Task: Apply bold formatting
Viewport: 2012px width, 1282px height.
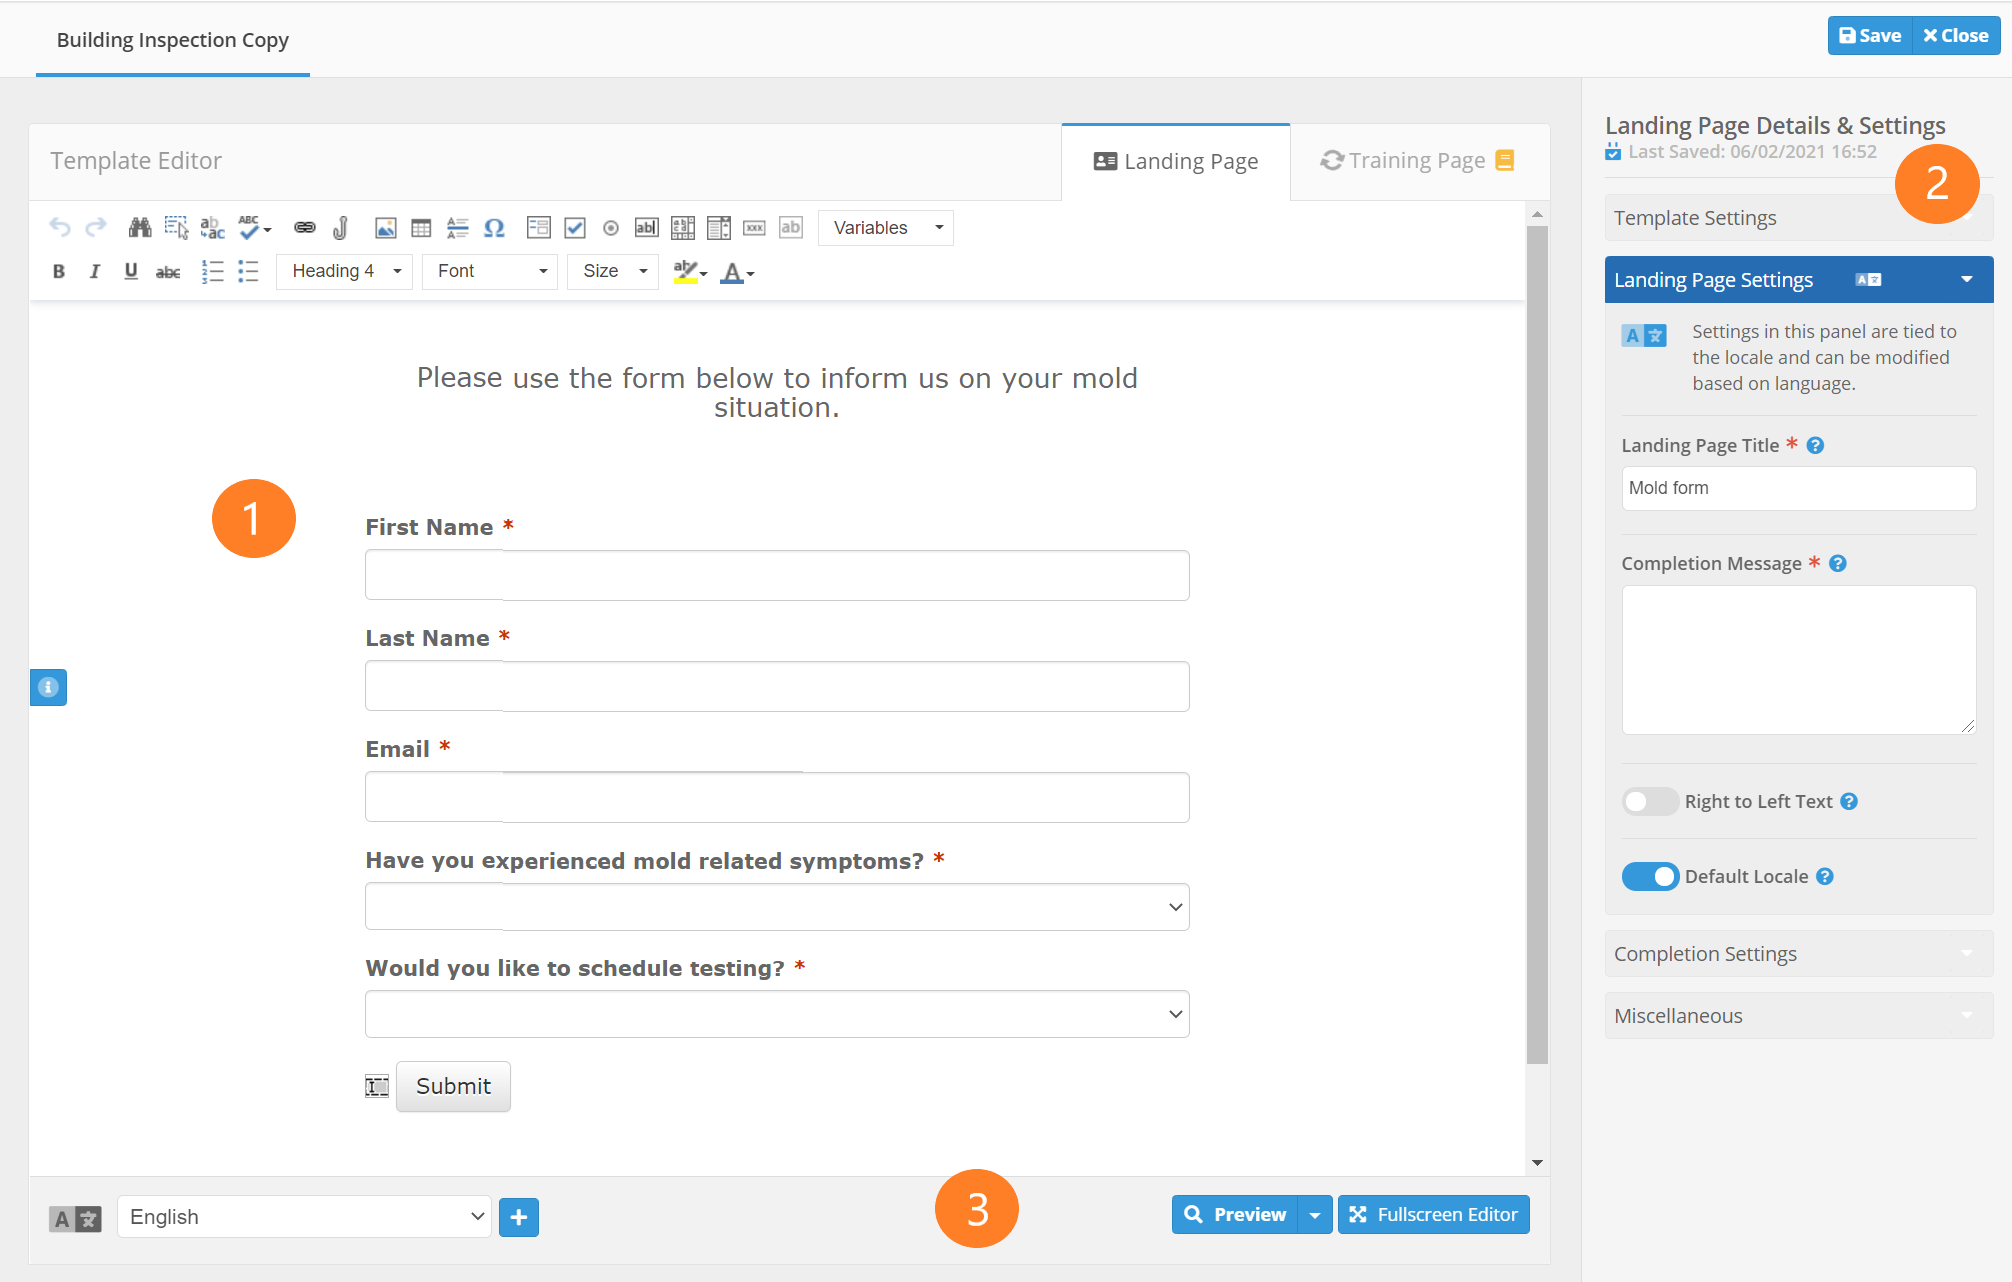Action: 59,272
